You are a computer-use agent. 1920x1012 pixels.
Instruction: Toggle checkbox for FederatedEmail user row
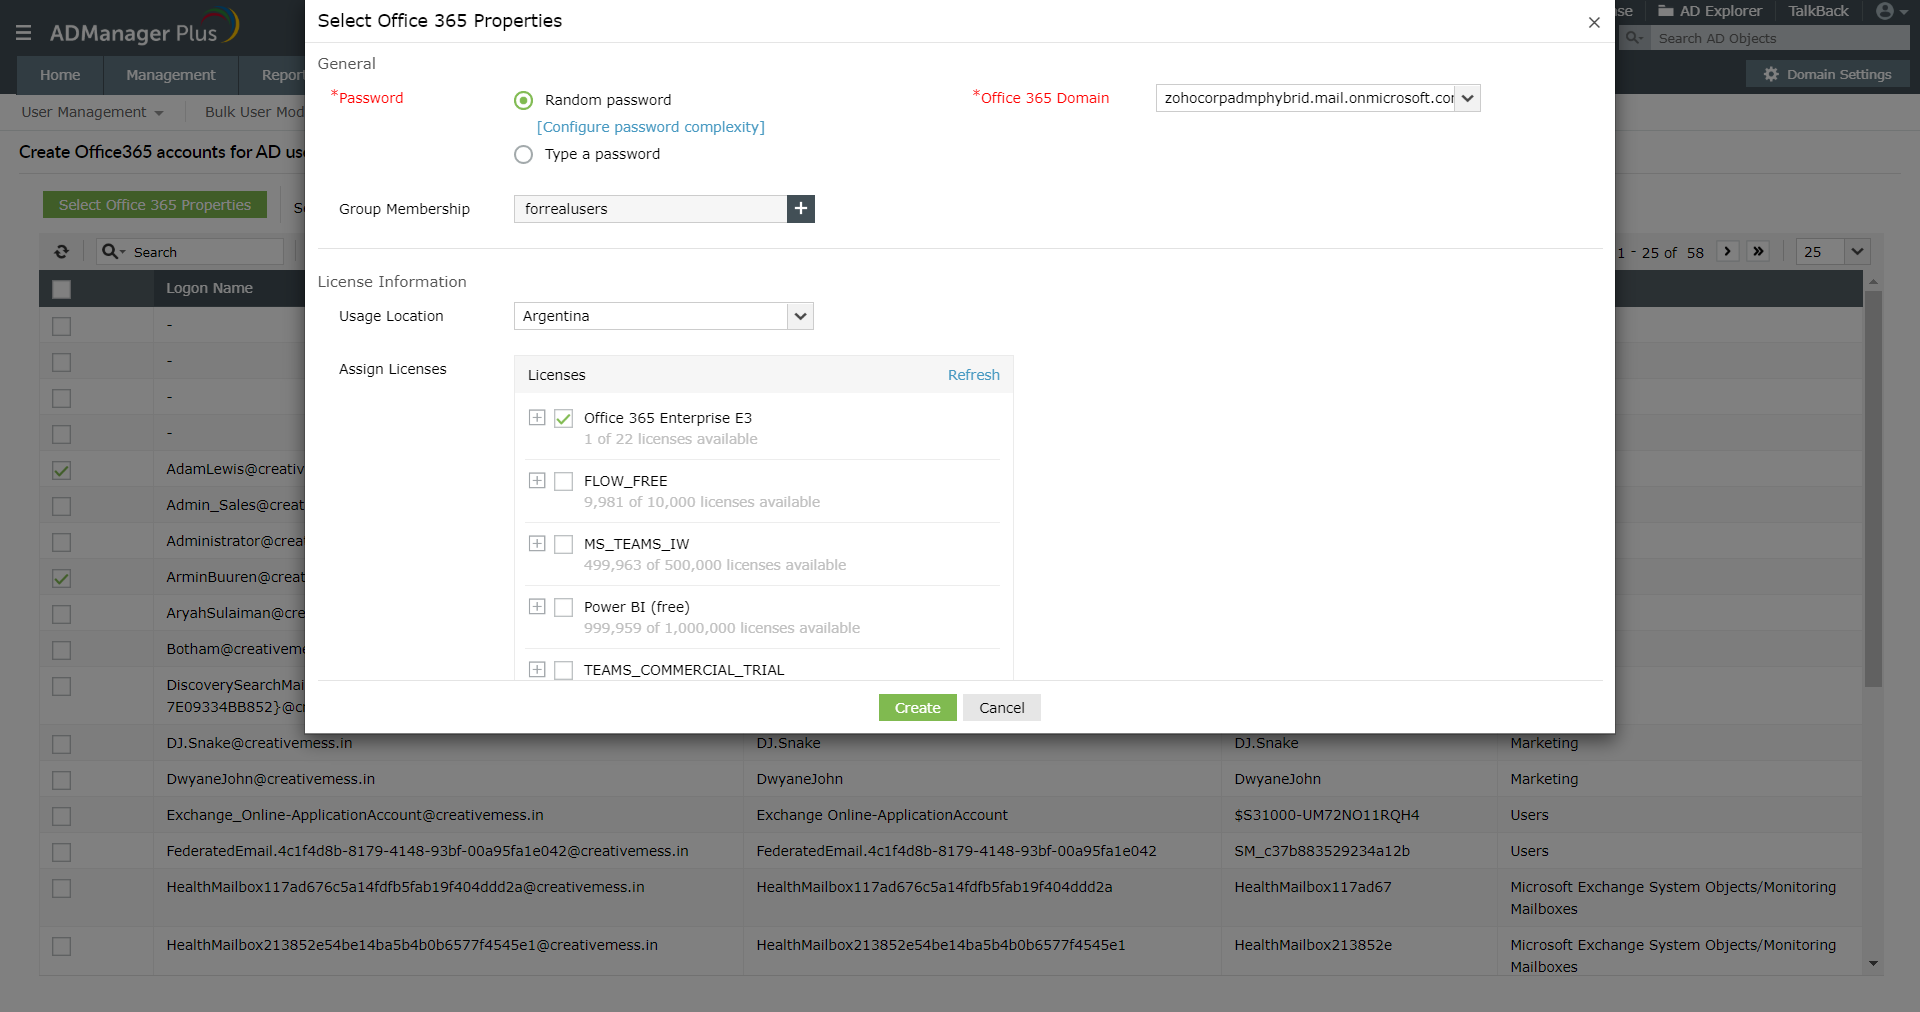62,852
